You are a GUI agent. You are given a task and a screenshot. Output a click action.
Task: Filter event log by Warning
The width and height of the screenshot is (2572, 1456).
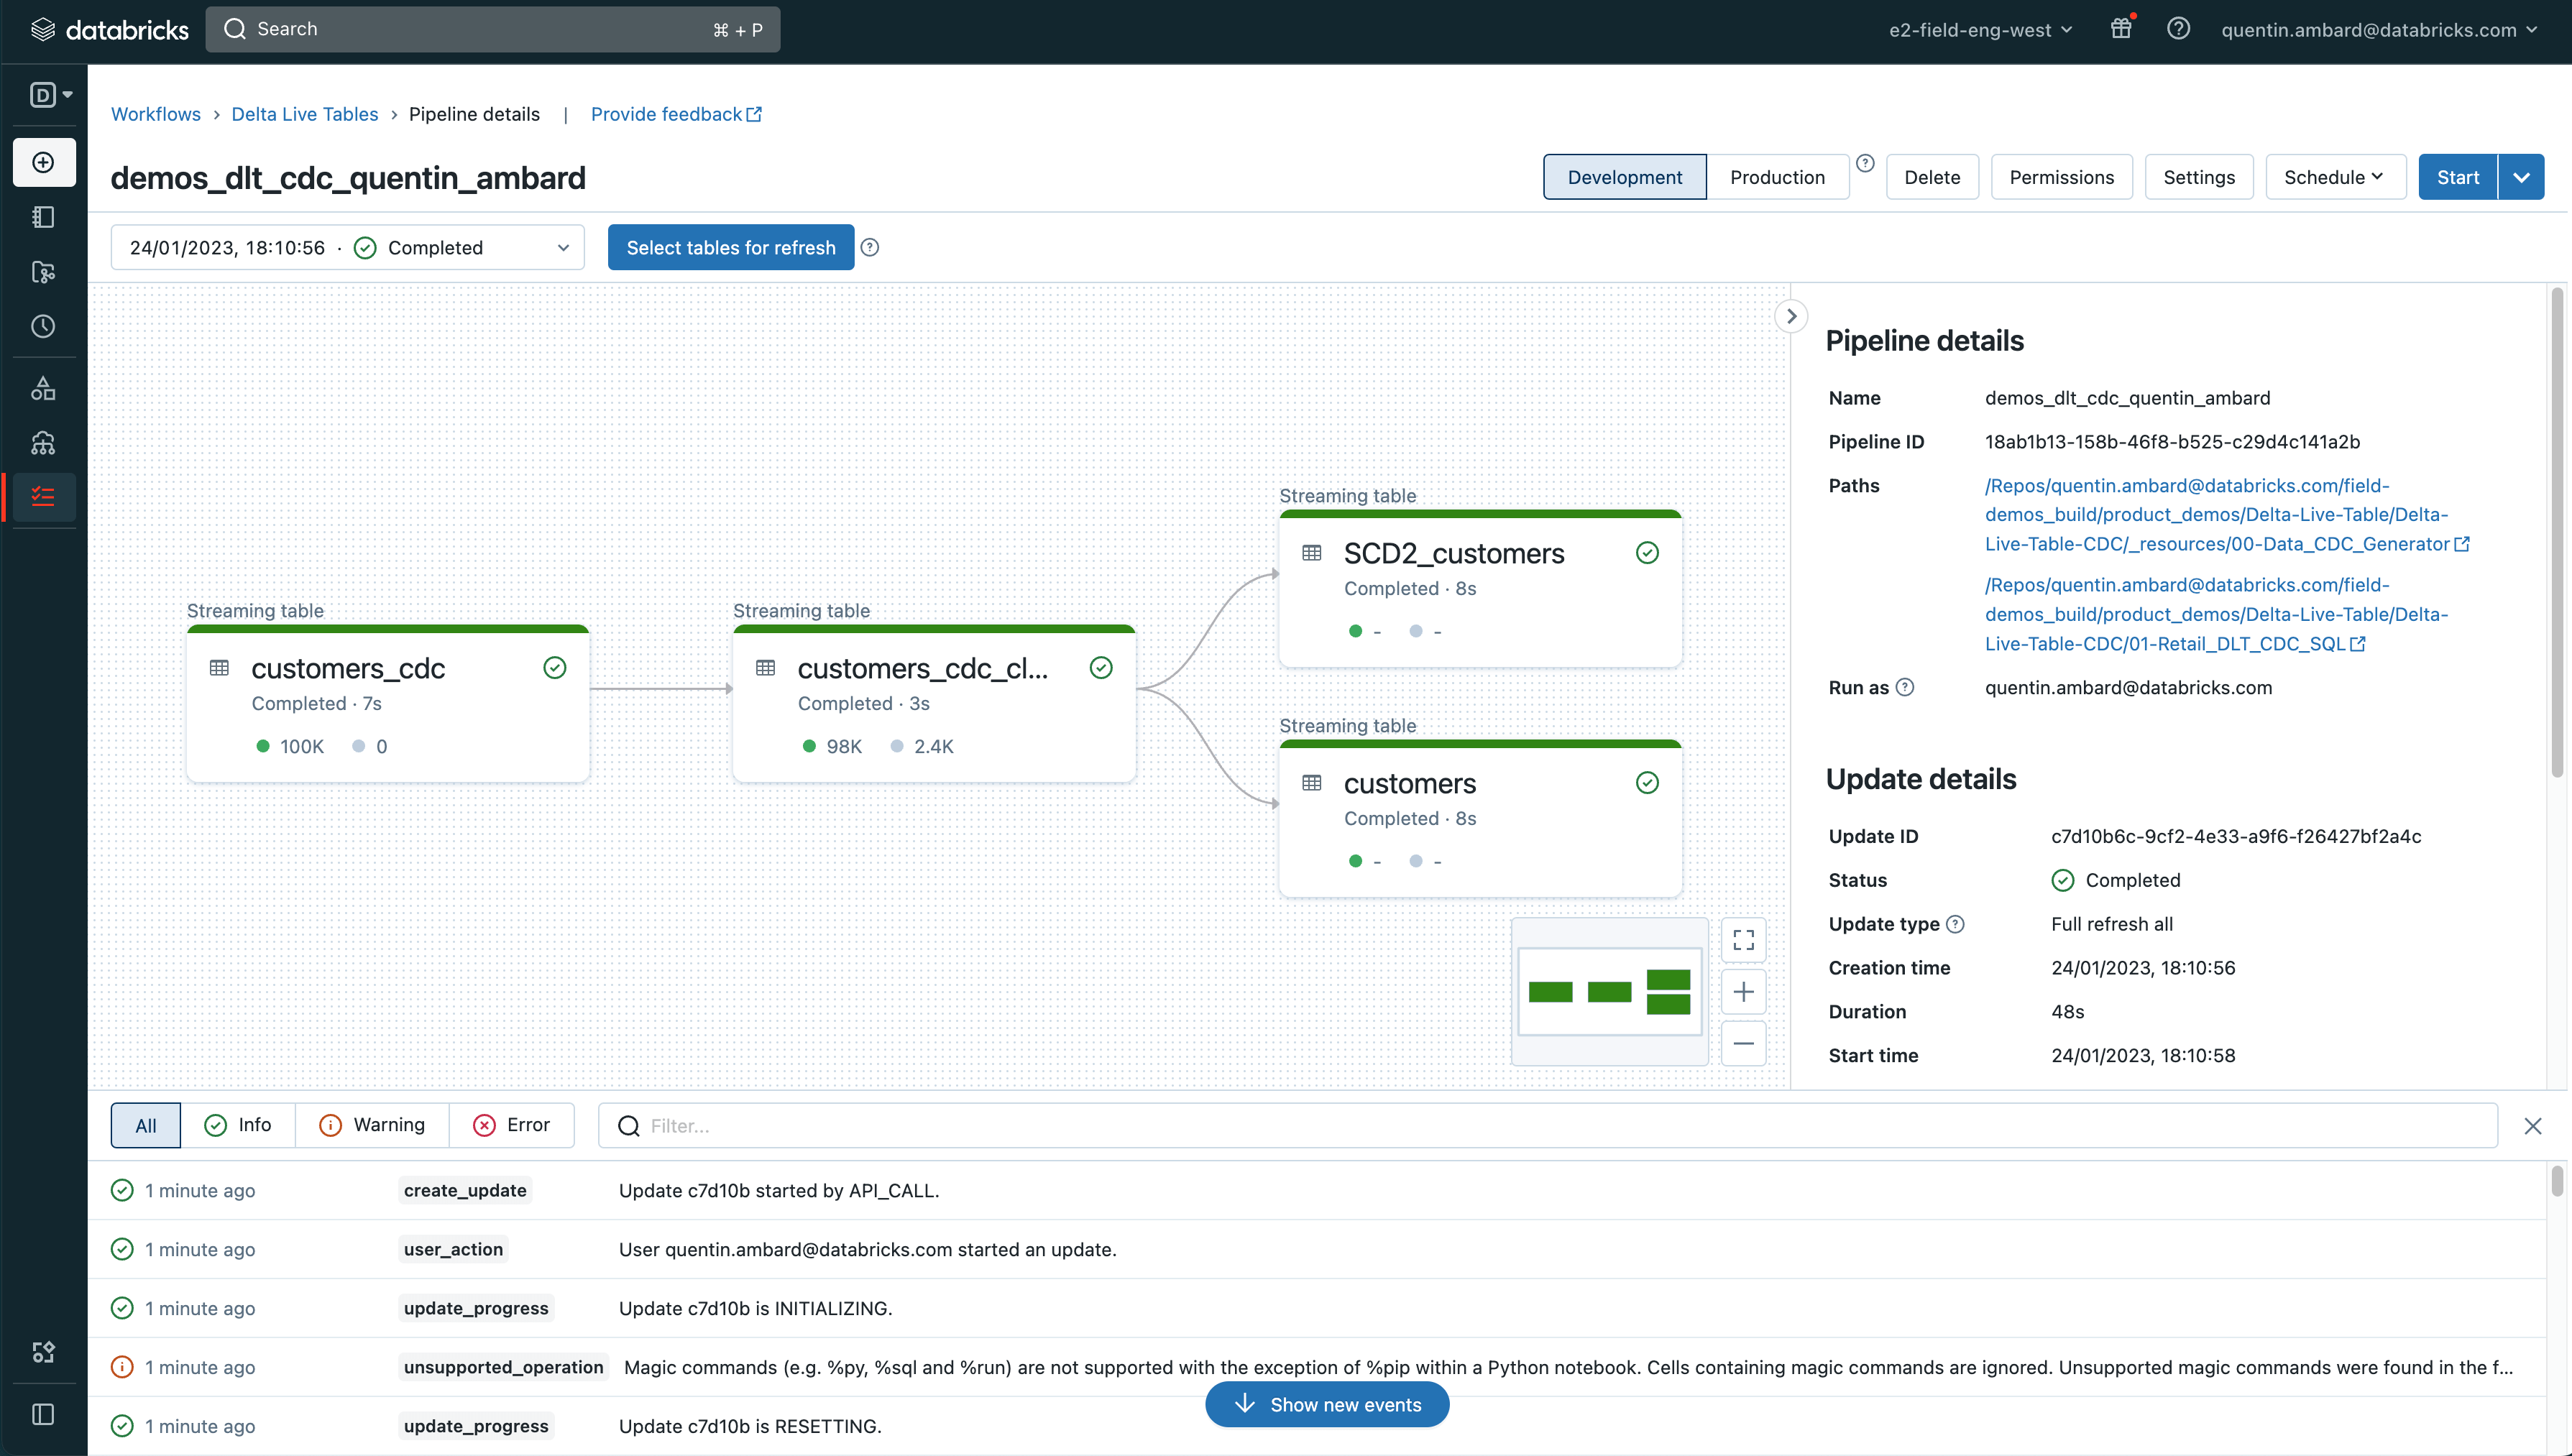(x=372, y=1125)
